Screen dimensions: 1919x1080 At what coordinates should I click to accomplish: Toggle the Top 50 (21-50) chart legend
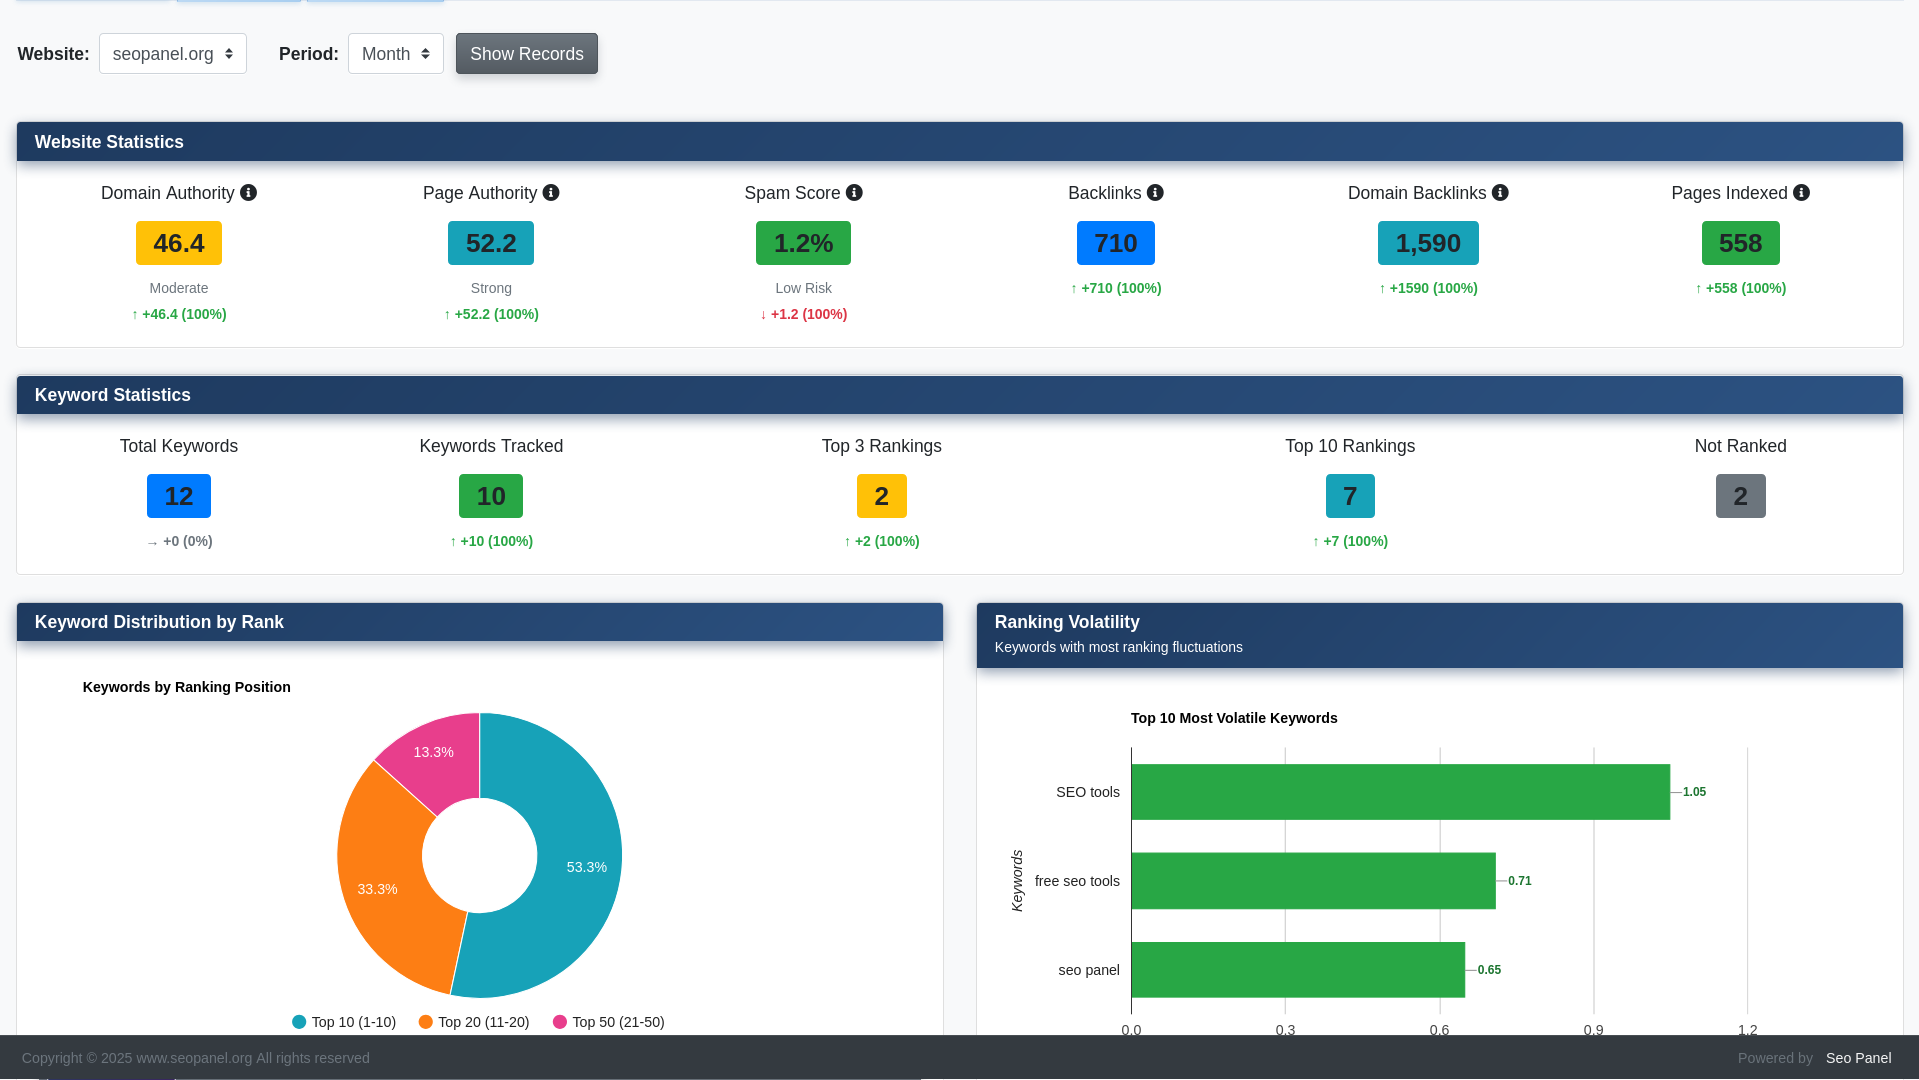click(607, 1021)
